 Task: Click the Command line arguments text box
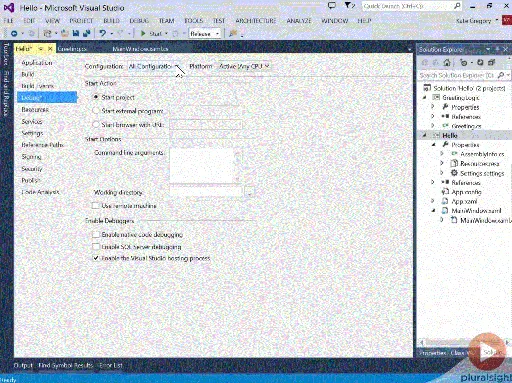pos(205,166)
